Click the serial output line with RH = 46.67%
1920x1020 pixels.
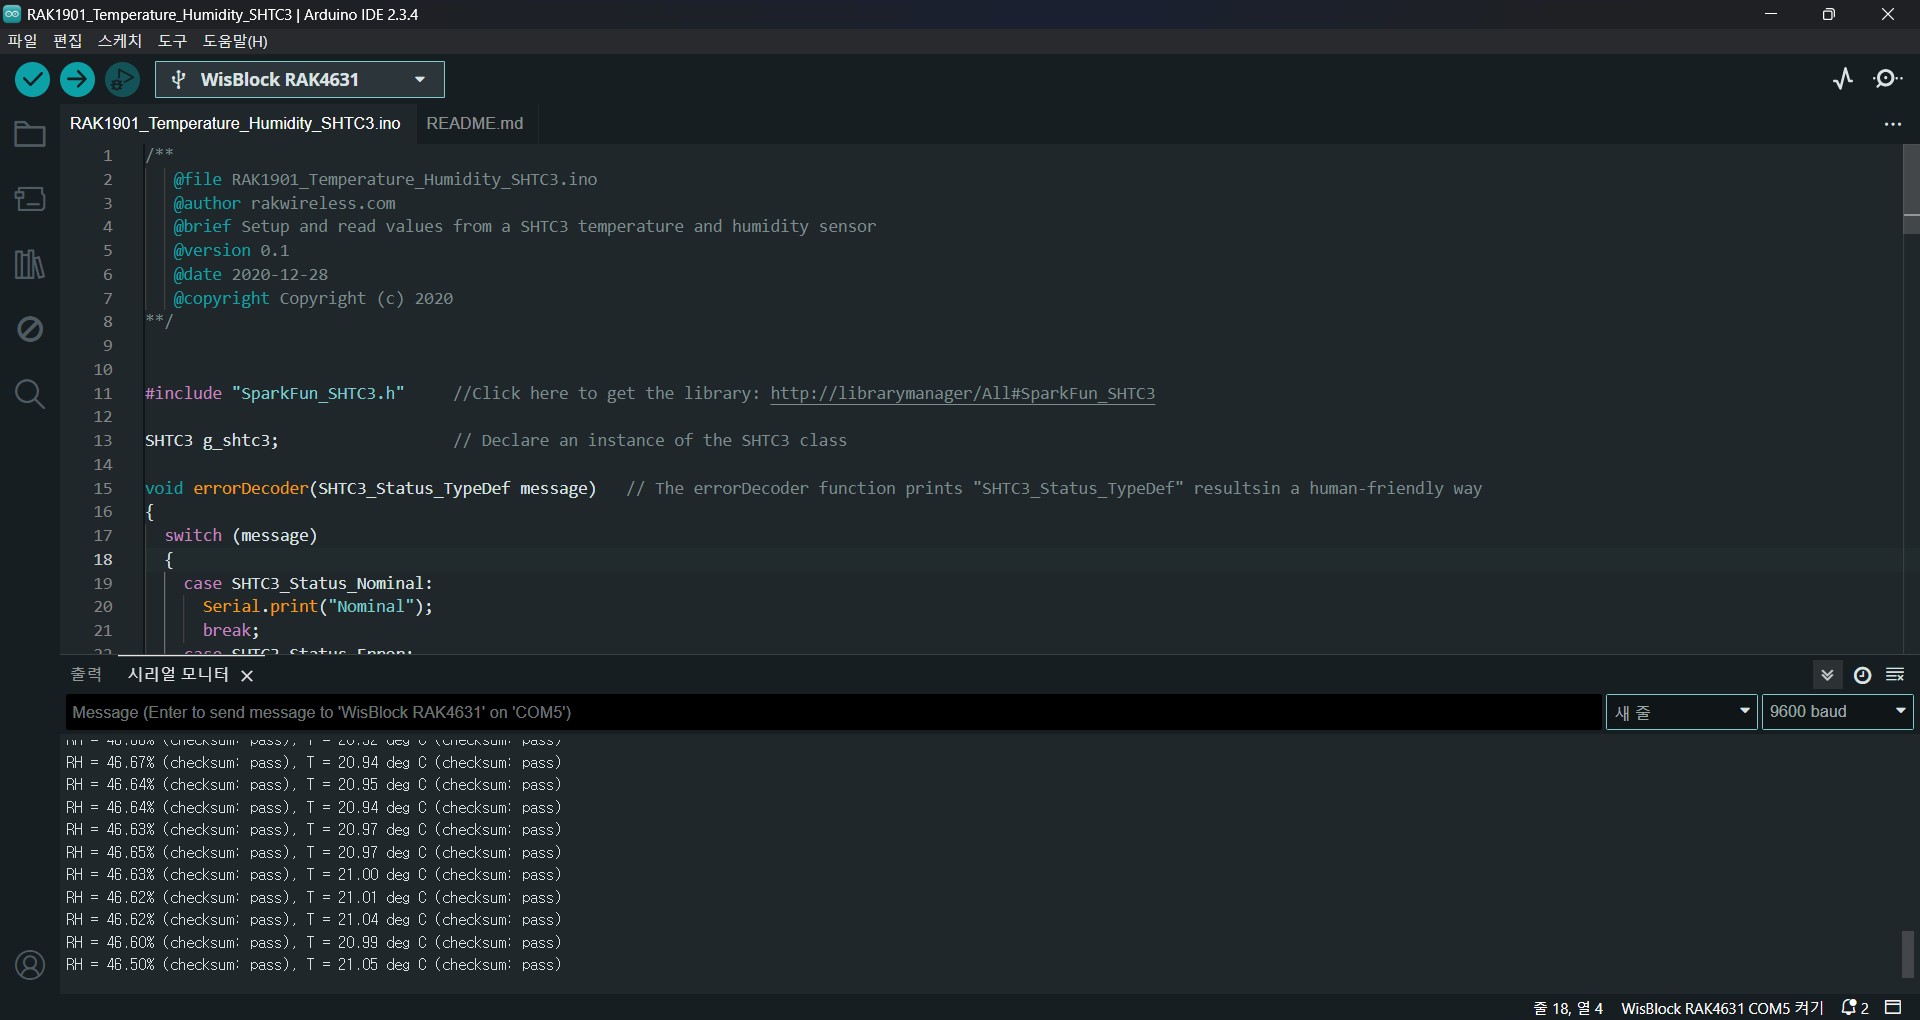314,763
